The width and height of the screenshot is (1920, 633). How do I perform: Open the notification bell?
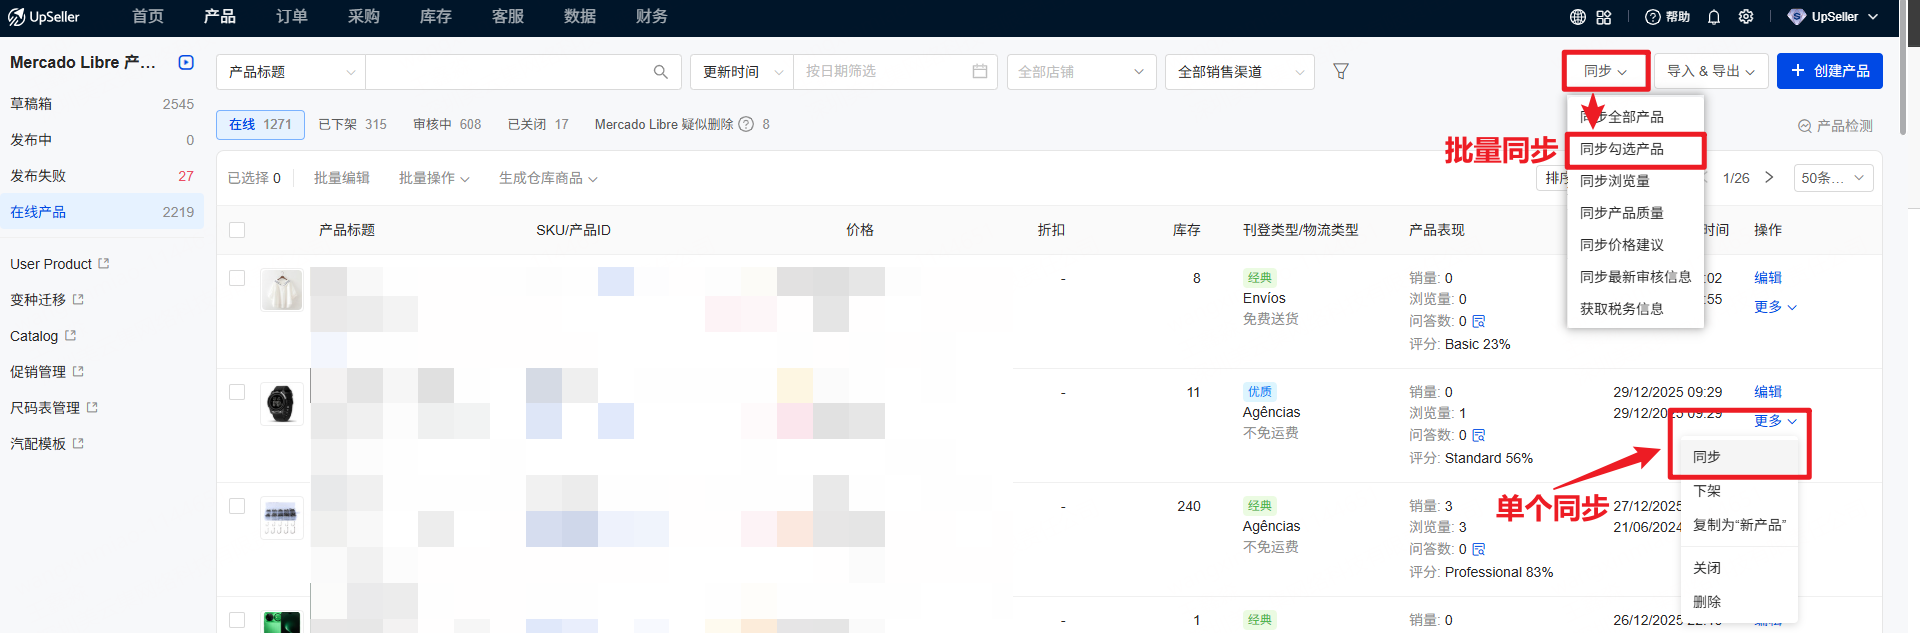pyautogui.click(x=1714, y=17)
